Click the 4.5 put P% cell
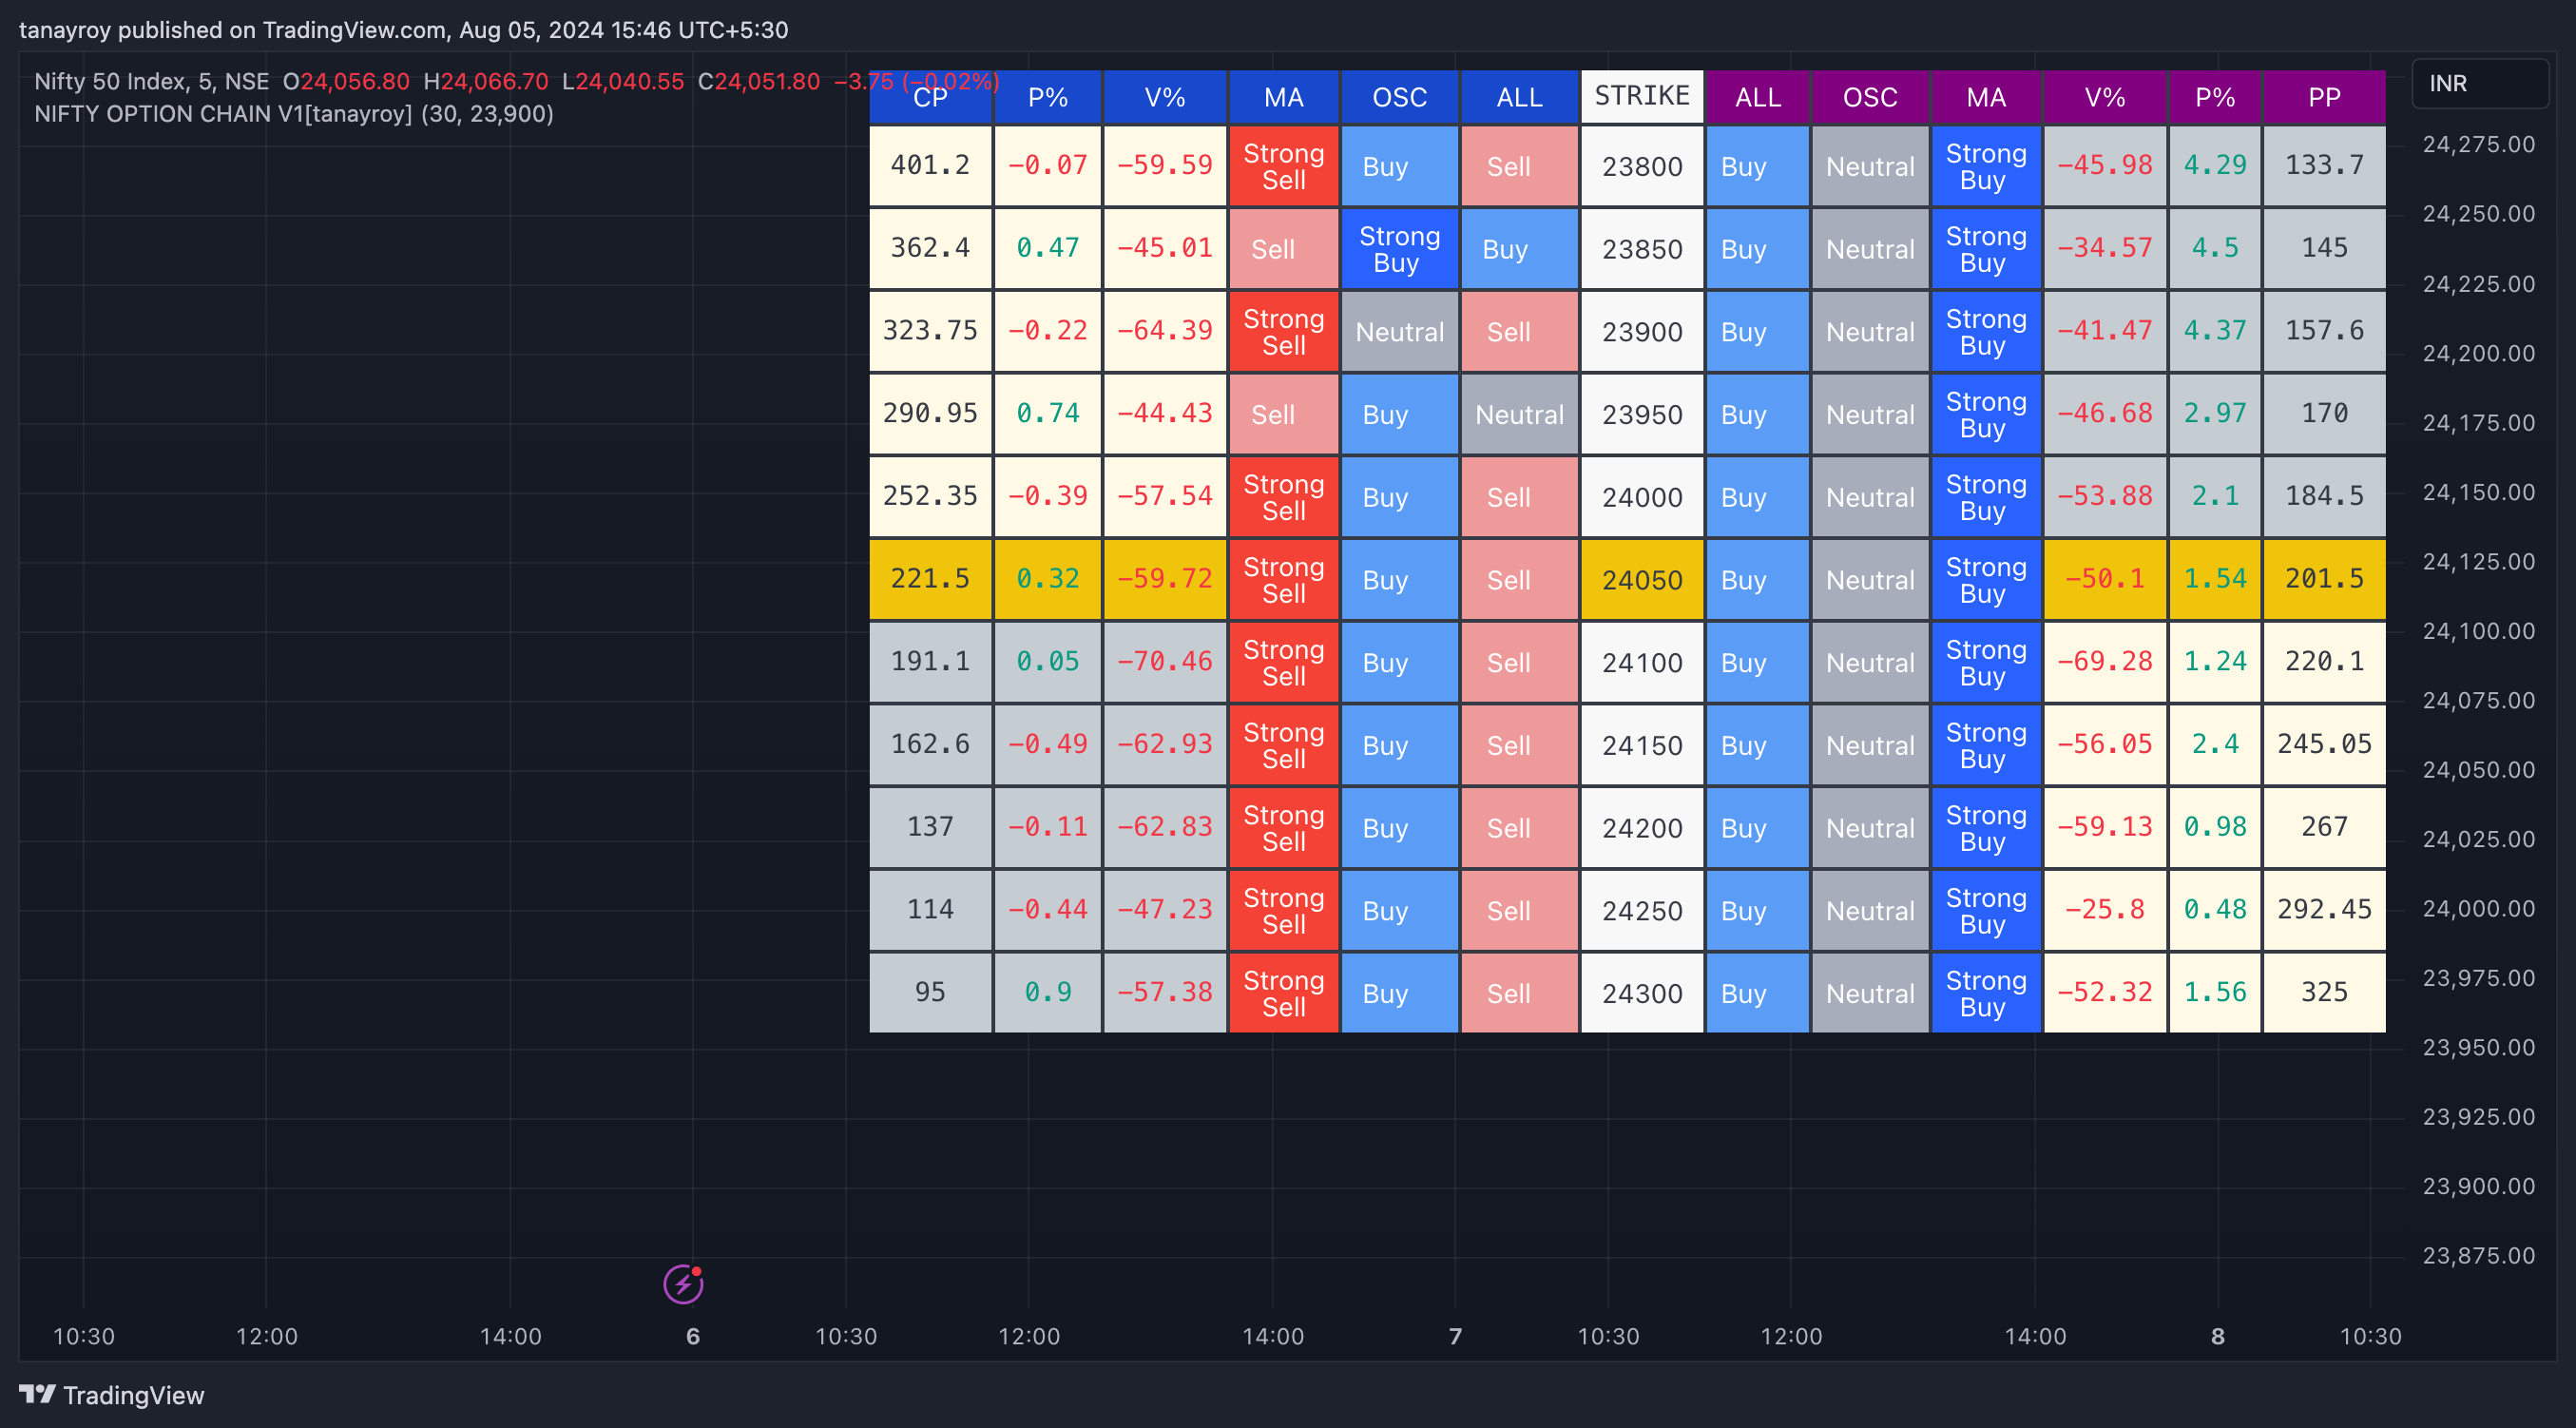The width and height of the screenshot is (2576, 1428). pyautogui.click(x=2214, y=249)
